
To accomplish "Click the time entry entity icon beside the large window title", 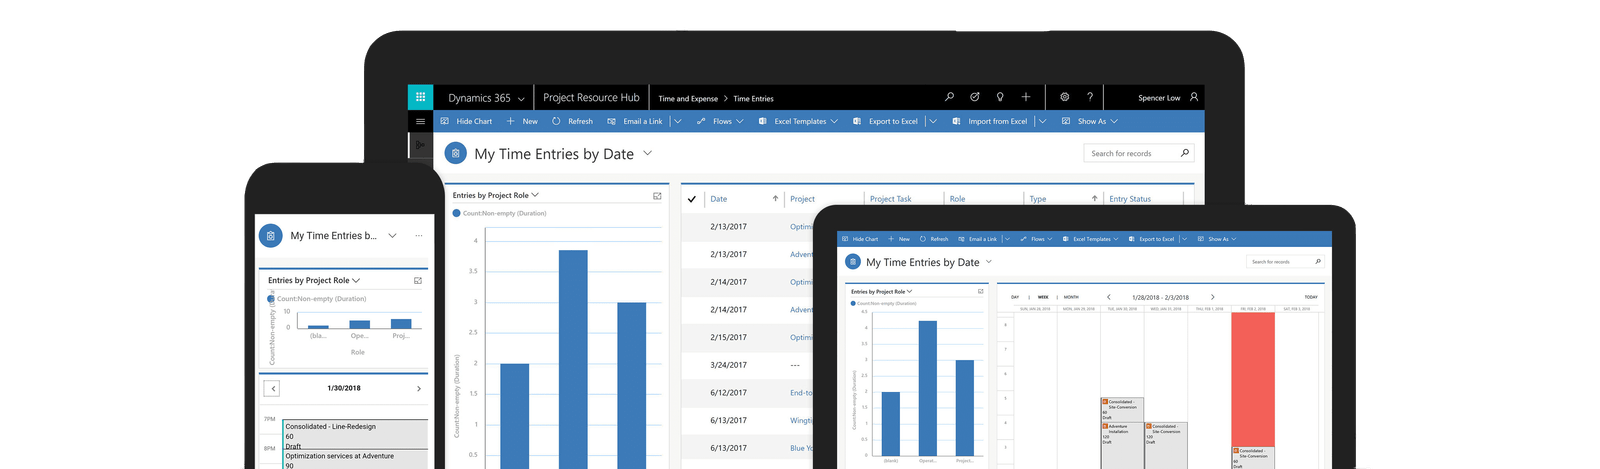I will click(x=455, y=153).
